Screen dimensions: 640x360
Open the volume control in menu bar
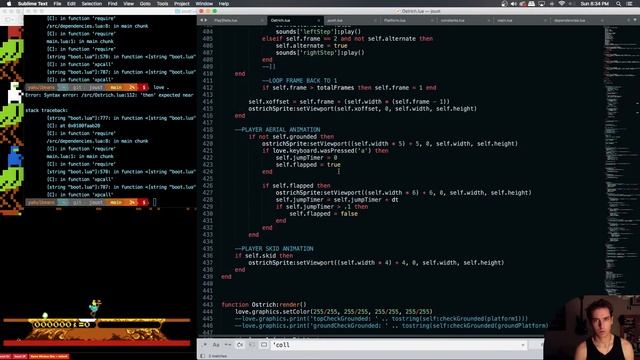513,4
